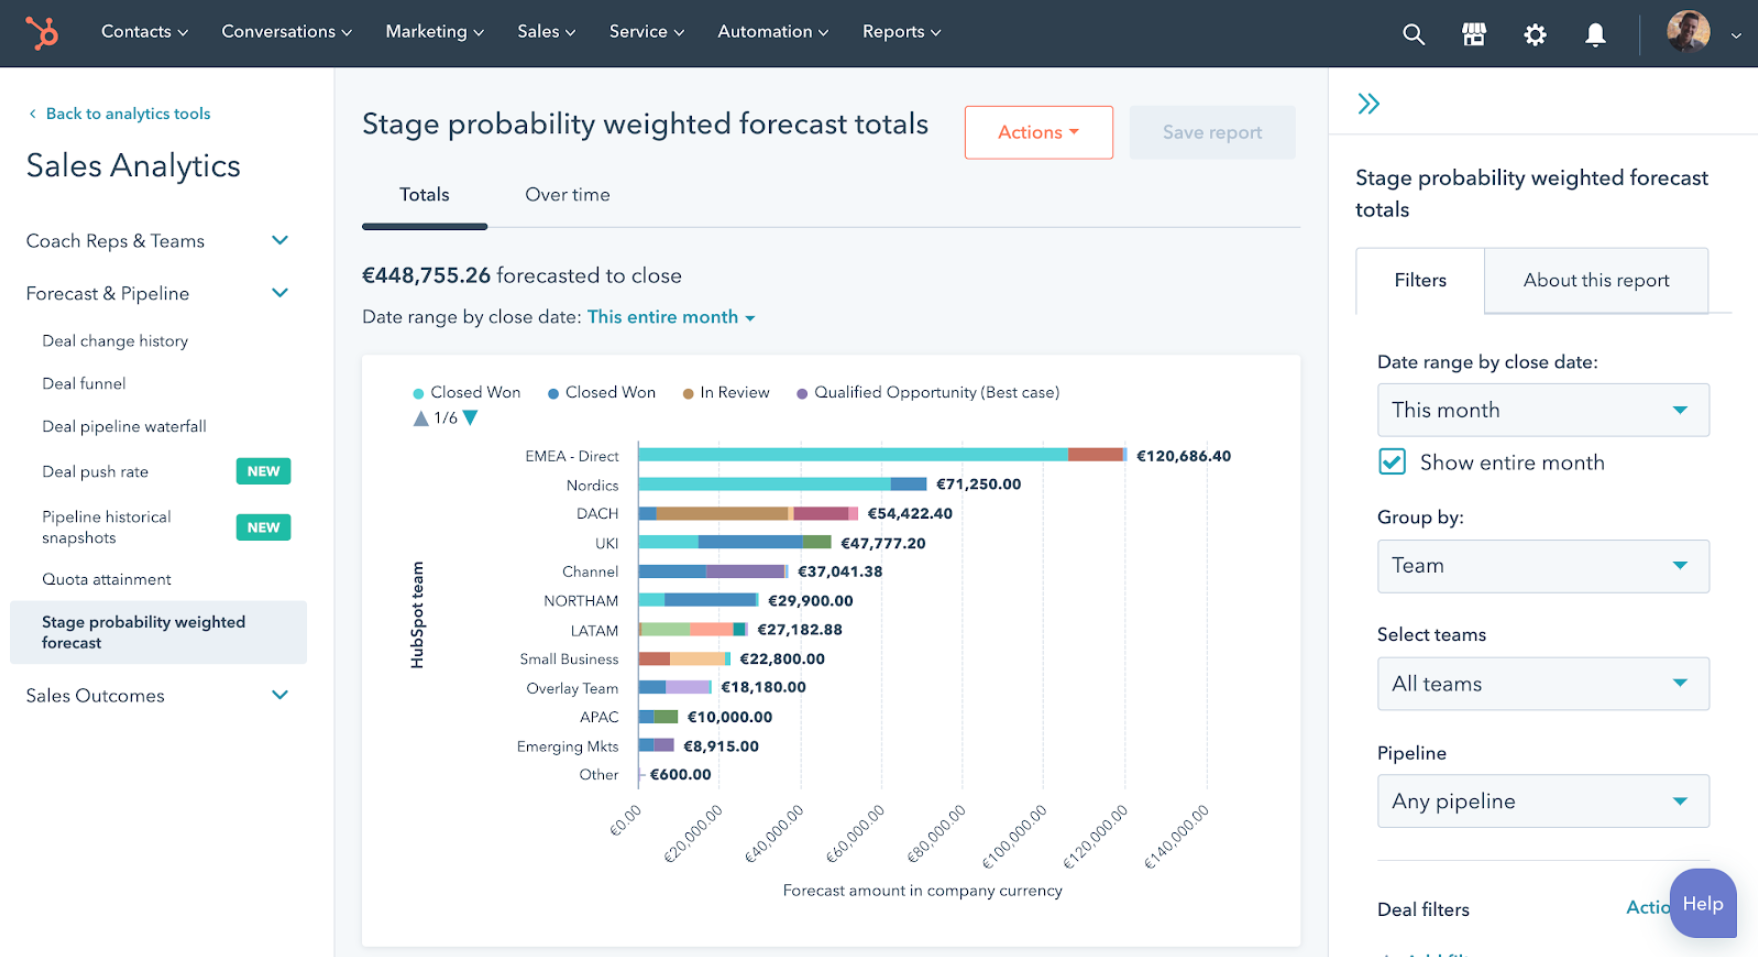Screen dimensions: 1758x957
Task: Collapse the right filters panel with double-chevron
Action: tap(1369, 102)
